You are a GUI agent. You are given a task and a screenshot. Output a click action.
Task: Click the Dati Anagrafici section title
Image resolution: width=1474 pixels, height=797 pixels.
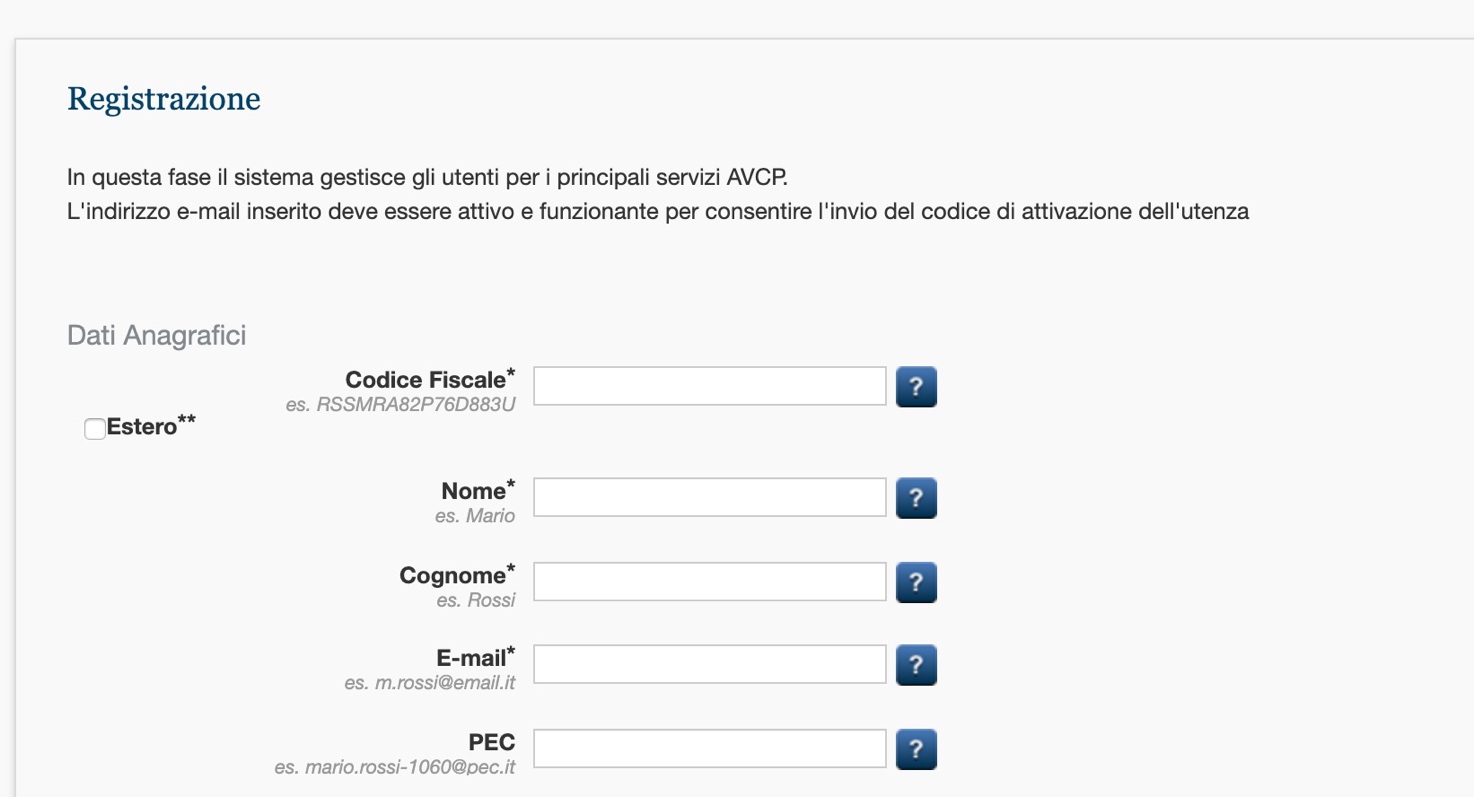157,335
